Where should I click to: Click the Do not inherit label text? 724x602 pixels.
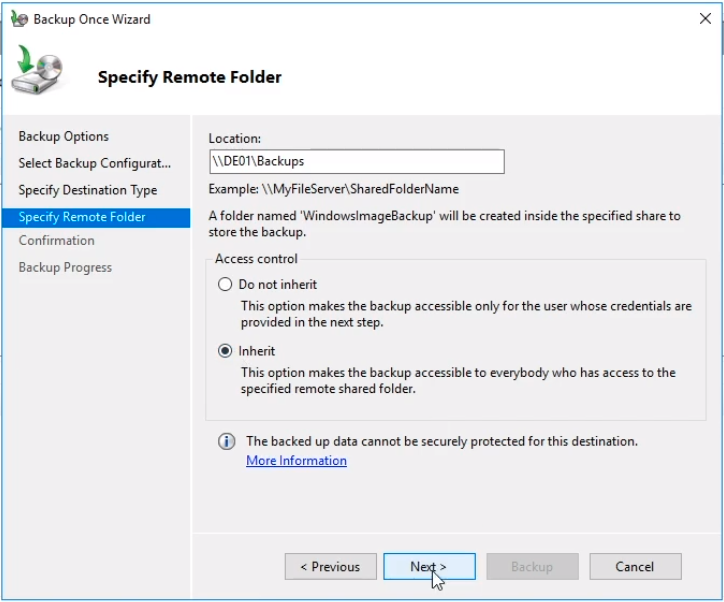(278, 285)
